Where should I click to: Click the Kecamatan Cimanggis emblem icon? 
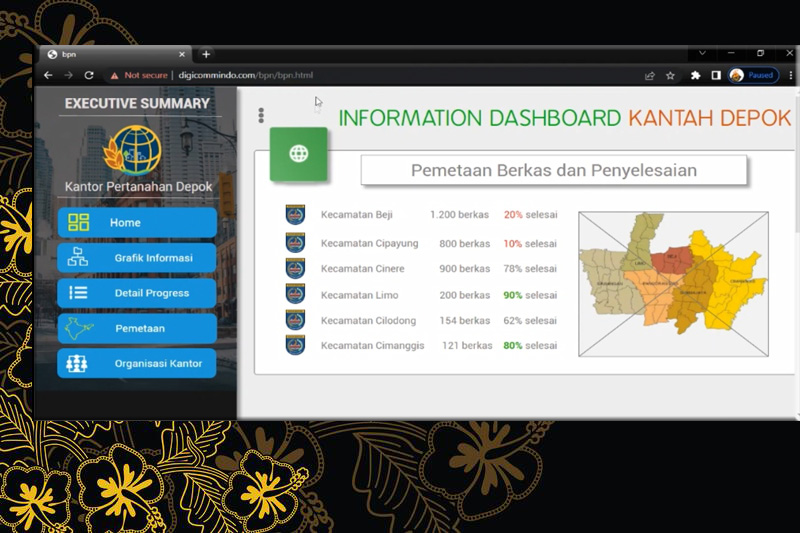click(x=295, y=345)
